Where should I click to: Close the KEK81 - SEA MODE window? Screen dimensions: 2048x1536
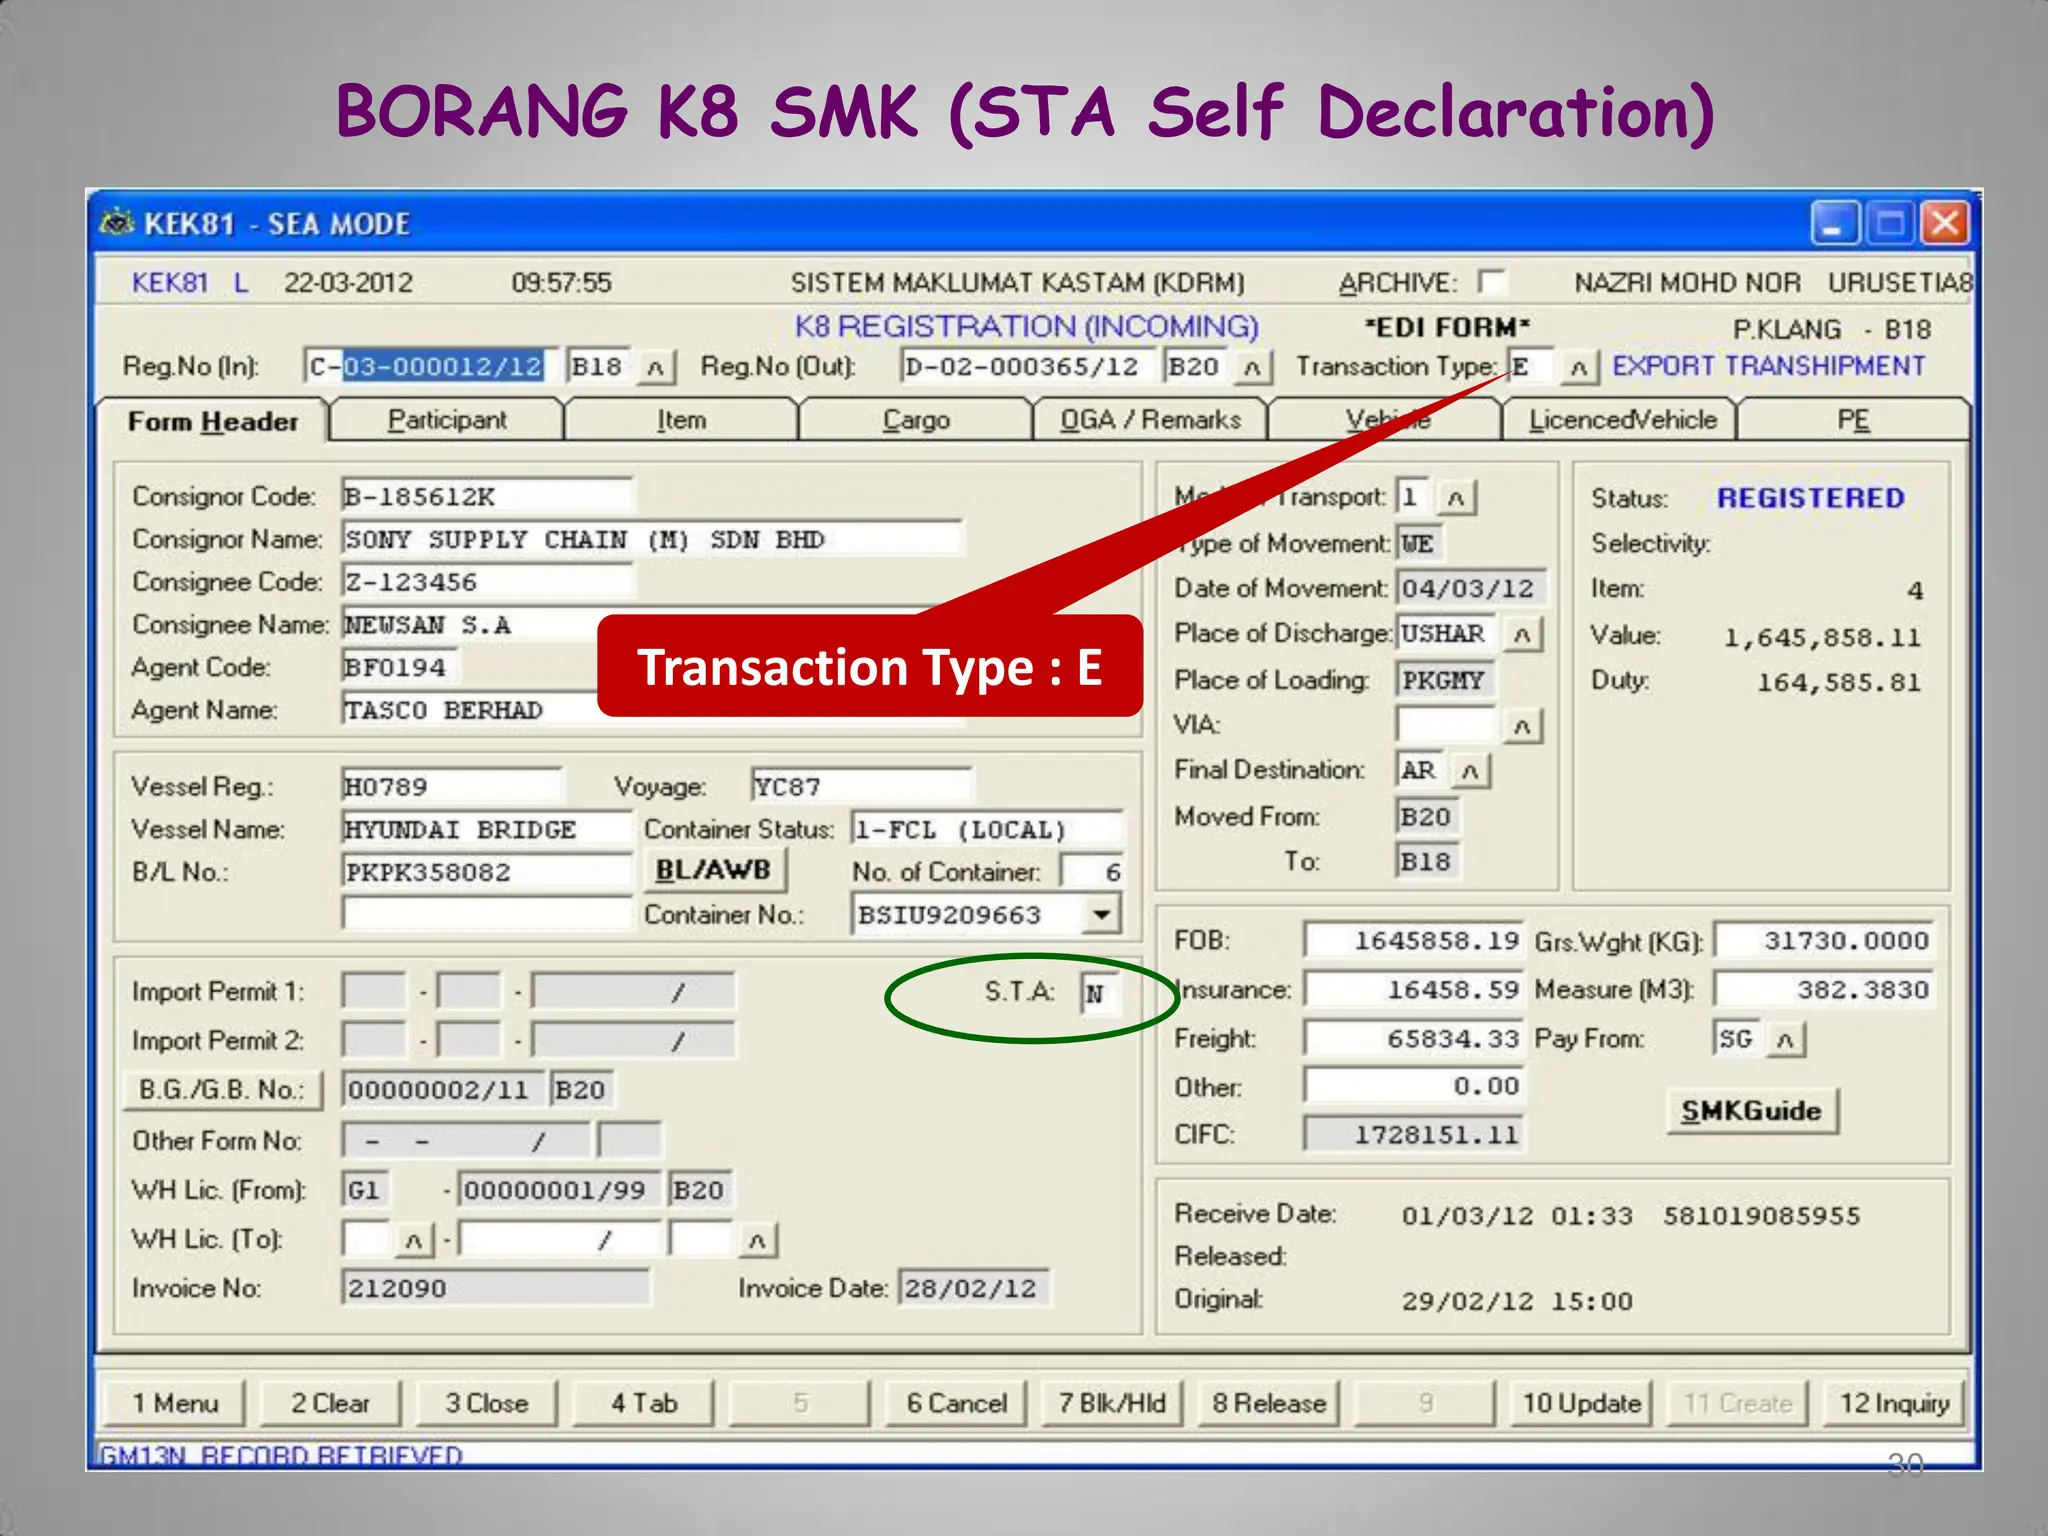(x=1945, y=223)
